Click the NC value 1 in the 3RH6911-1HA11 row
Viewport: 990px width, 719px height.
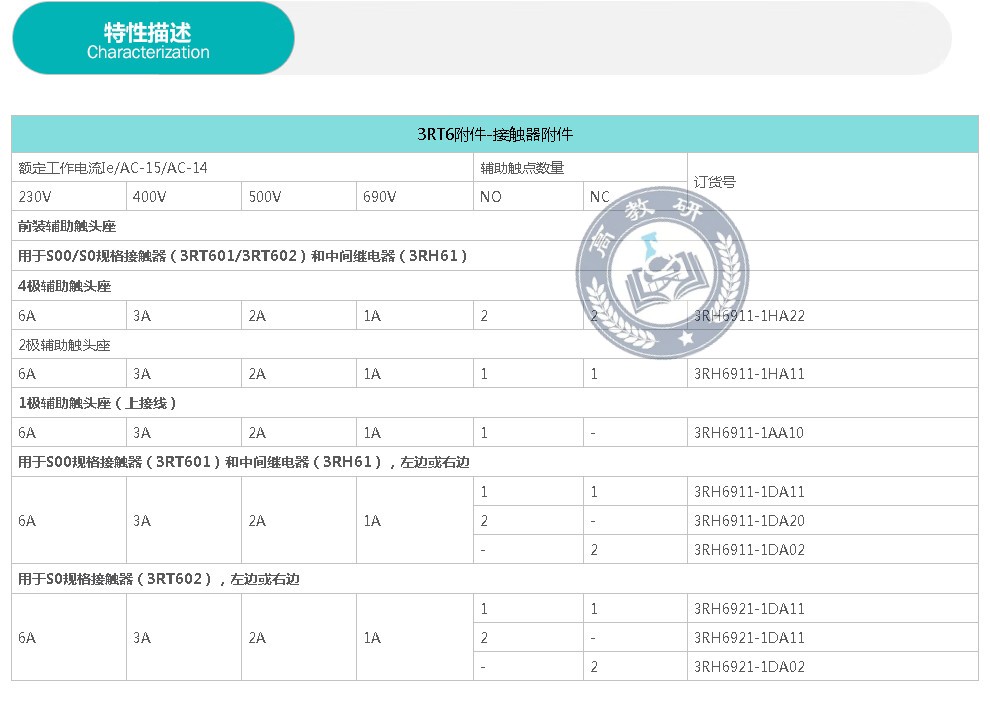tap(594, 374)
